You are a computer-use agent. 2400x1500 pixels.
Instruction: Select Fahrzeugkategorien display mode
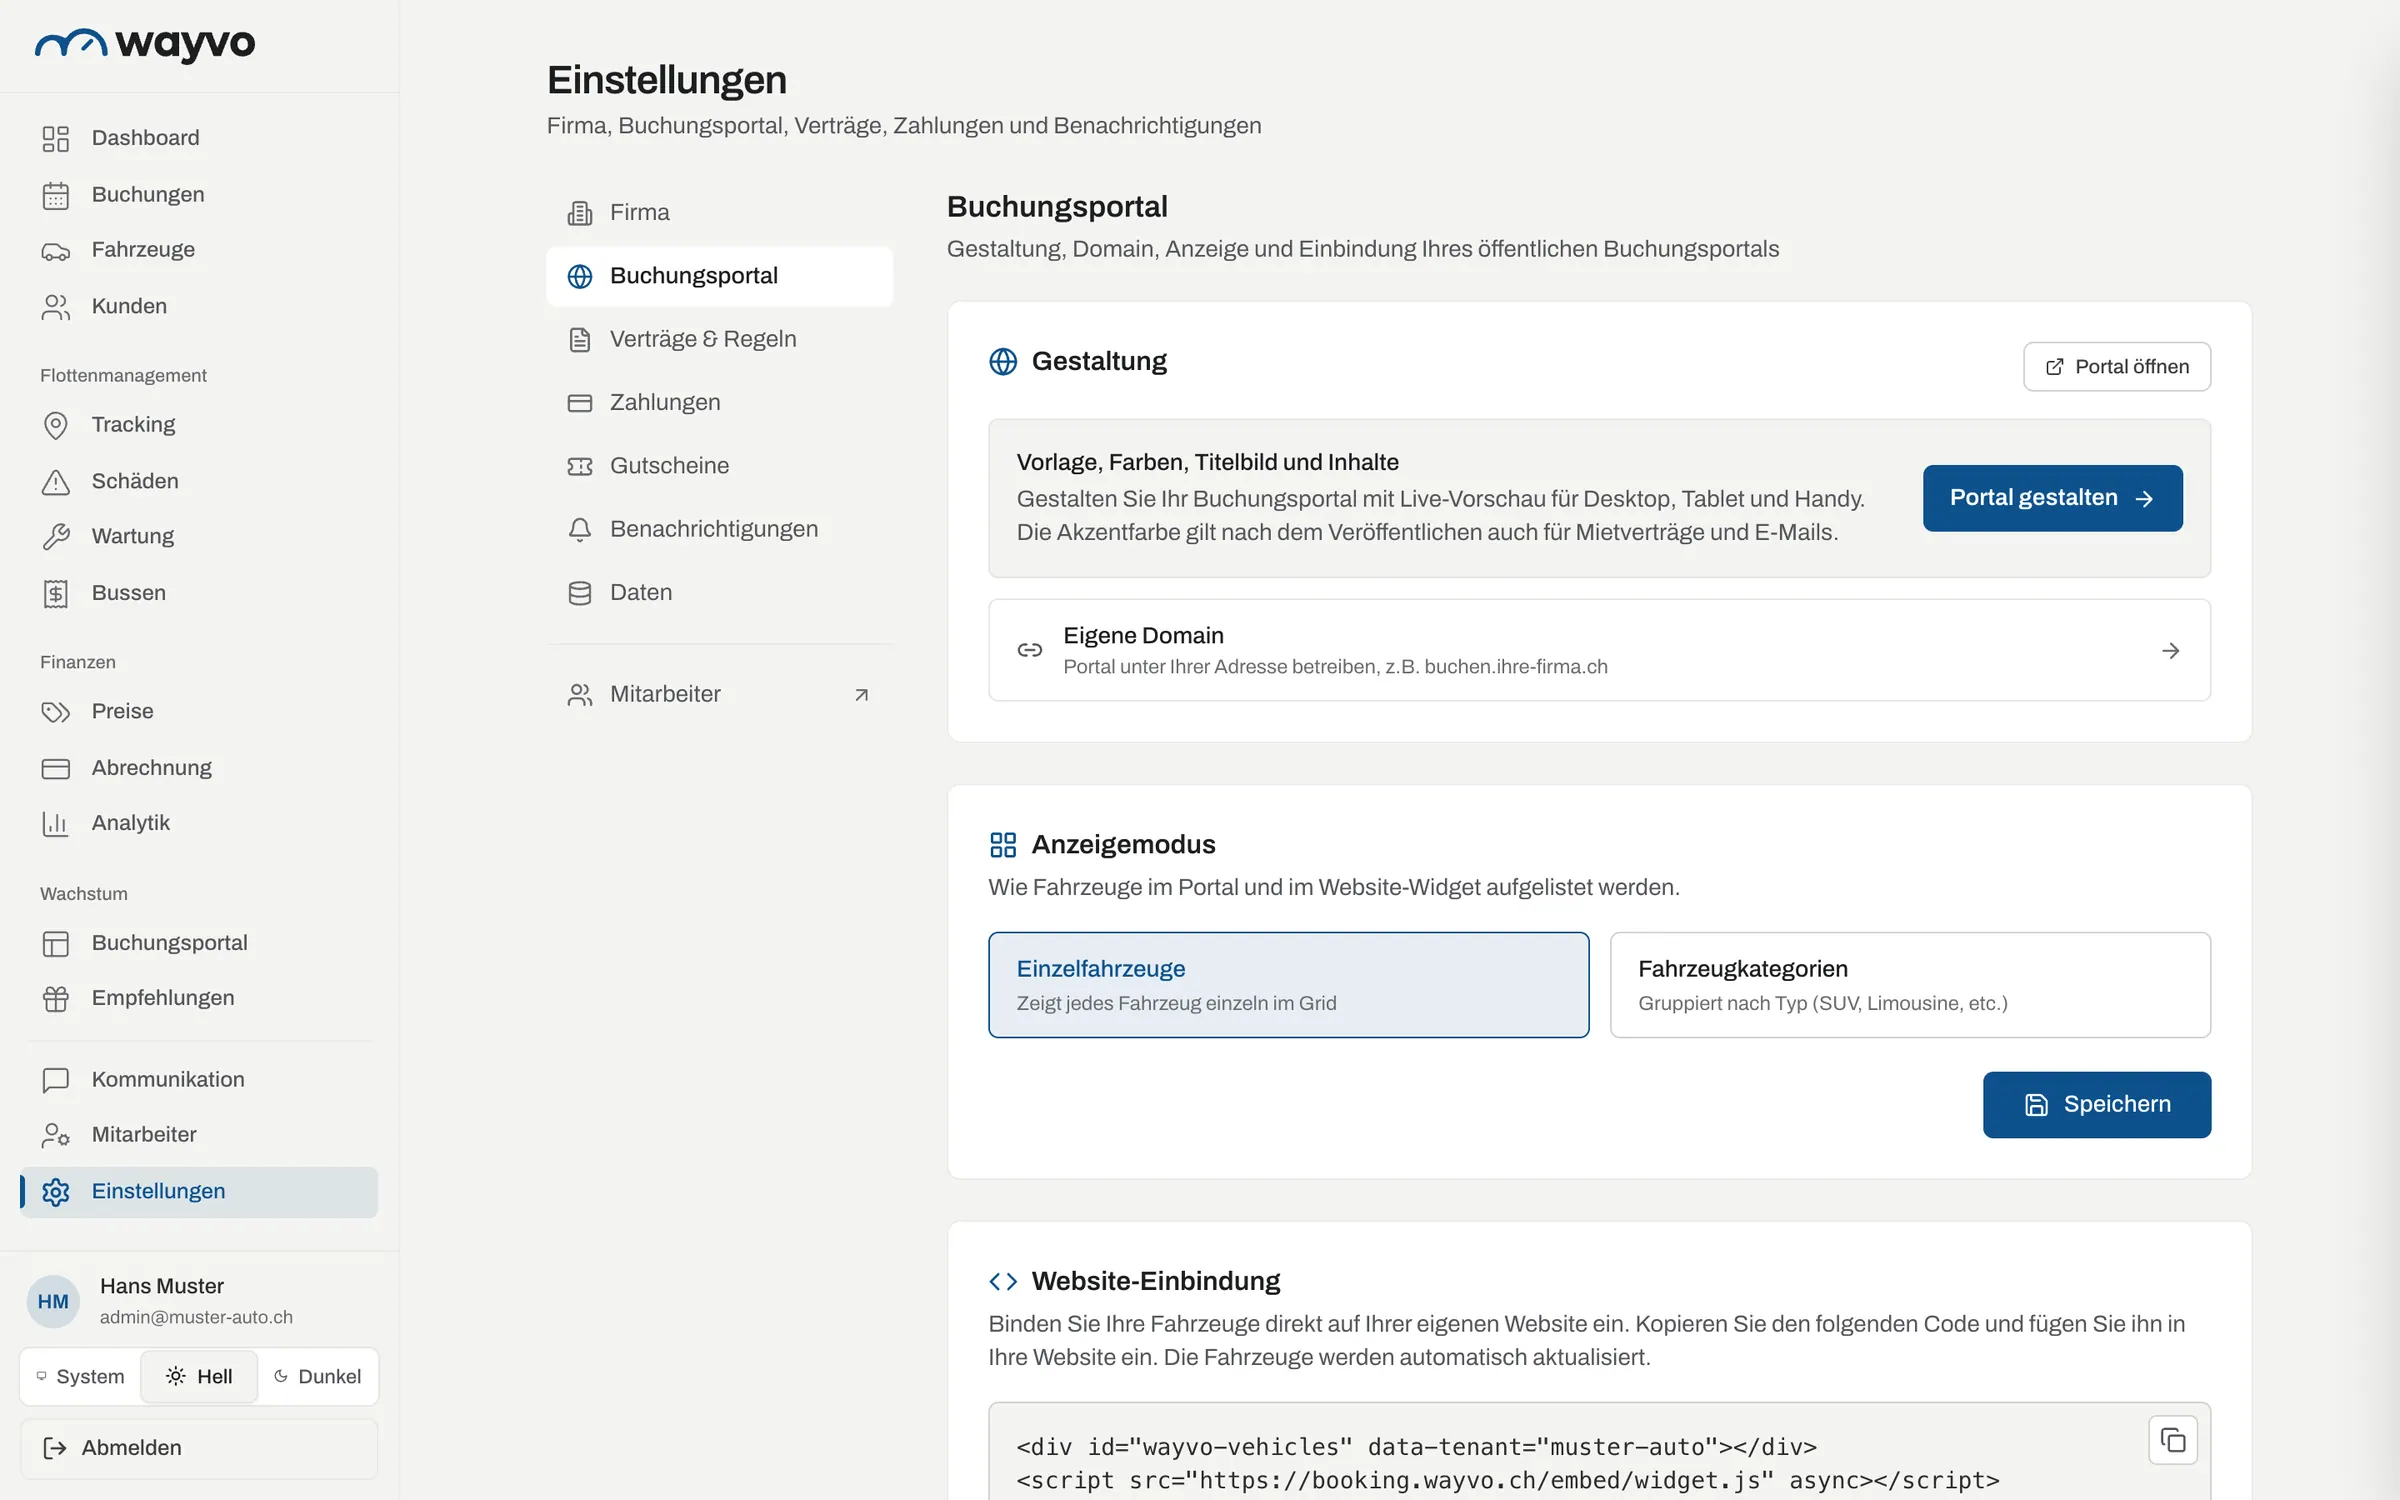[1910, 985]
